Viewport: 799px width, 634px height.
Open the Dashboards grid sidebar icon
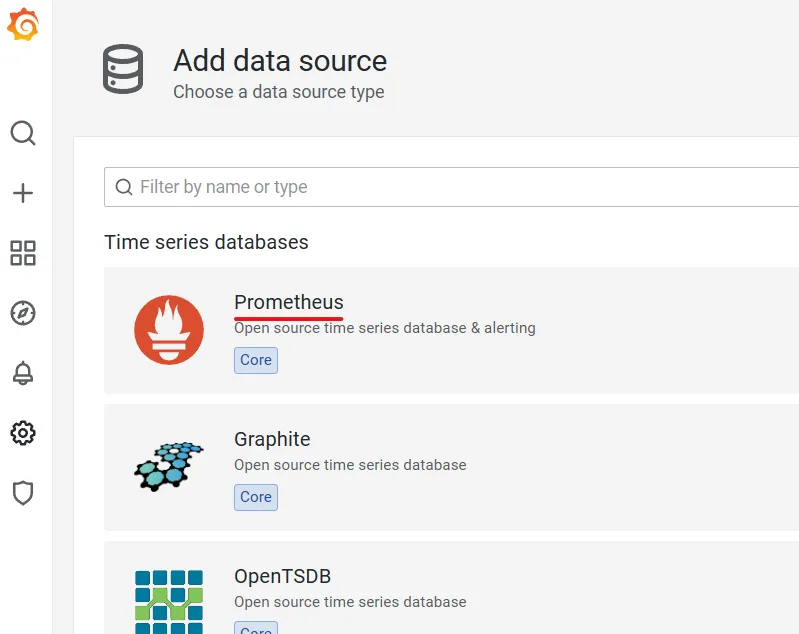click(x=23, y=253)
